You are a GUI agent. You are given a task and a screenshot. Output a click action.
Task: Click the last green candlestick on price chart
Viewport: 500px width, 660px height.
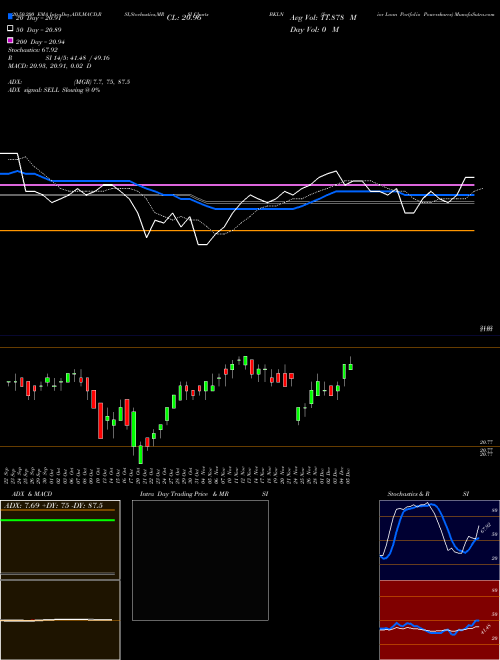[351, 365]
